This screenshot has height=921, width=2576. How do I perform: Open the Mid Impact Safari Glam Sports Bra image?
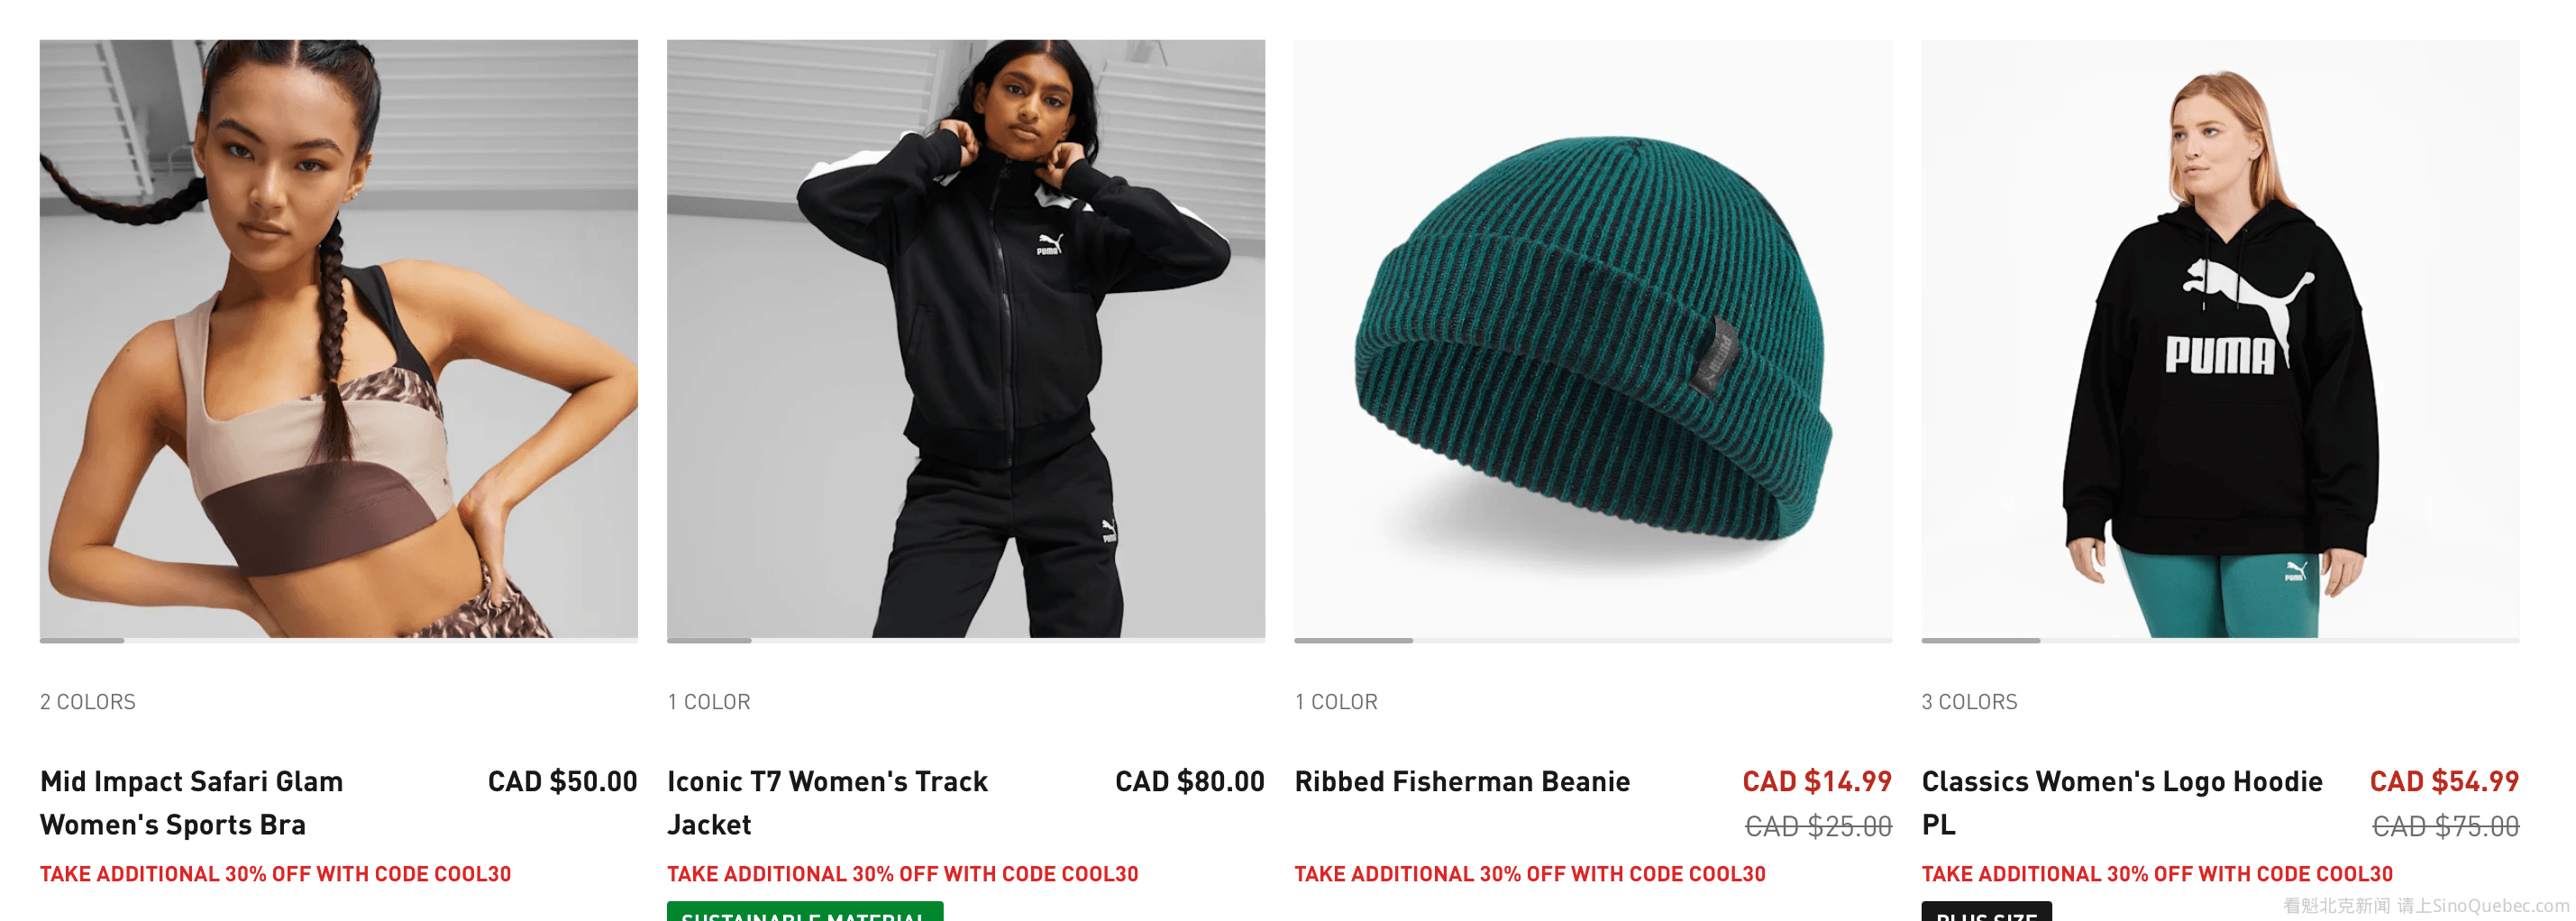338,338
